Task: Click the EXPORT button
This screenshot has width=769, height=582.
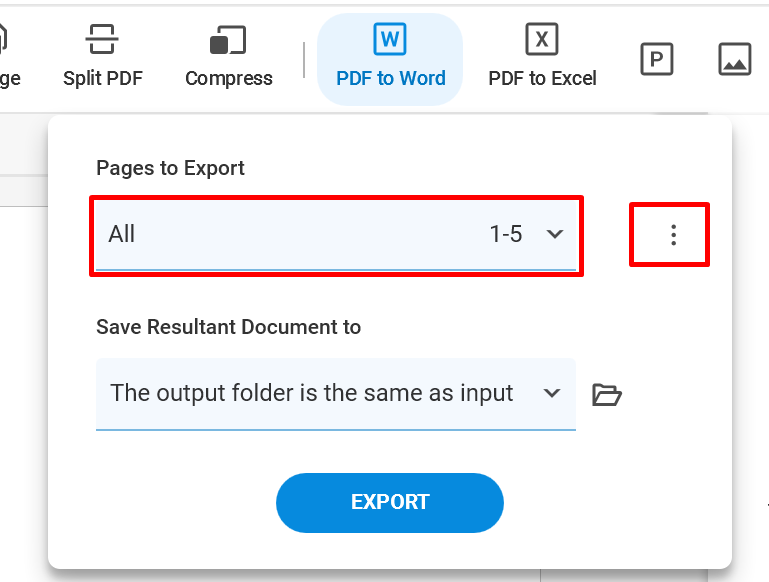Action: click(390, 503)
